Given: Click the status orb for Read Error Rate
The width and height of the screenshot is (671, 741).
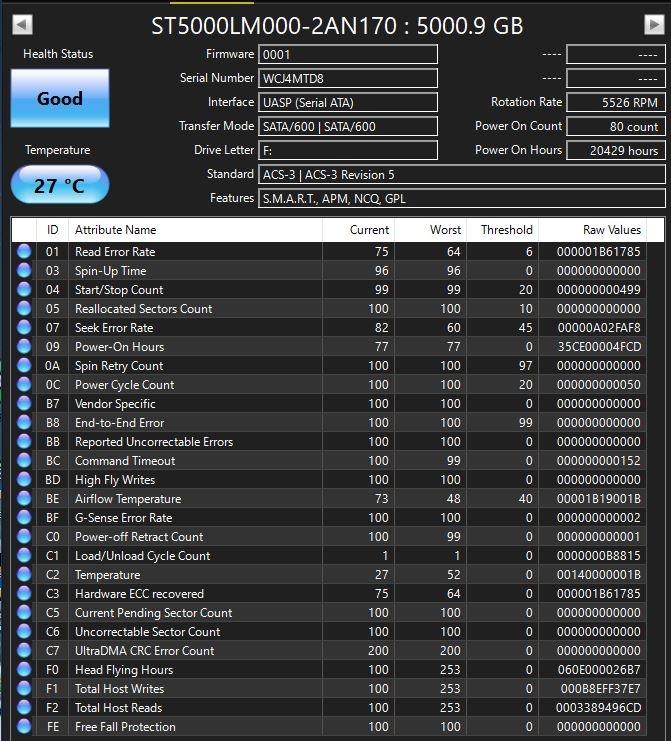Looking at the screenshot, I should pos(24,252).
